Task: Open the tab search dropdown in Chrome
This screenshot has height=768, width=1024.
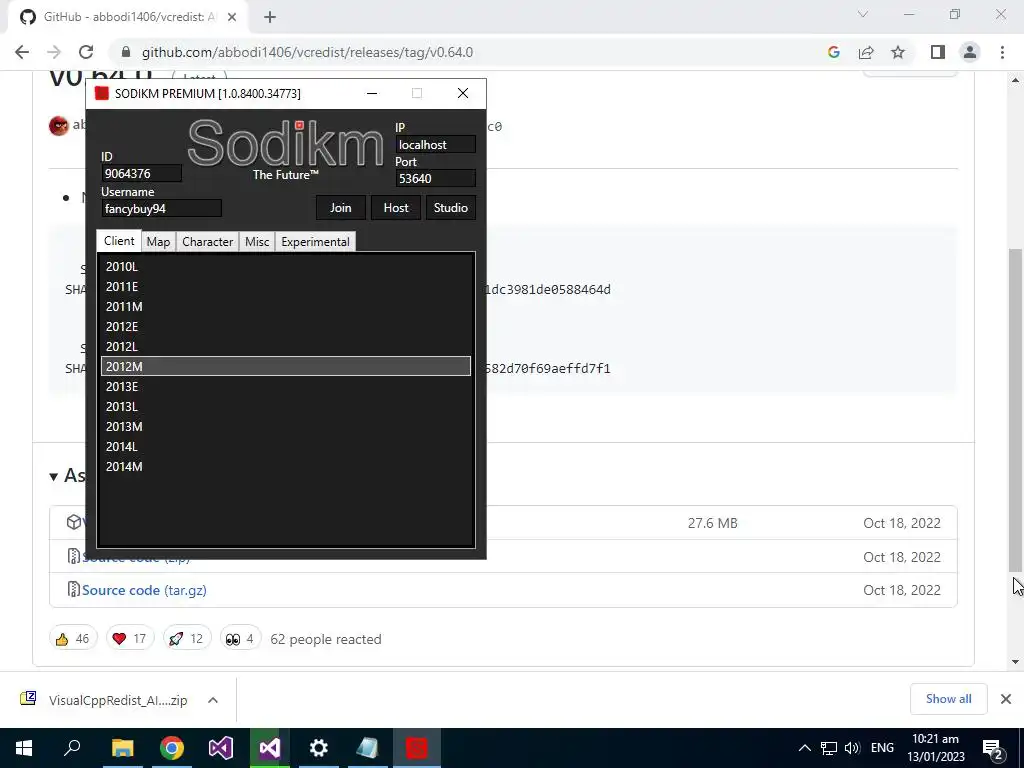Action: coord(863,14)
